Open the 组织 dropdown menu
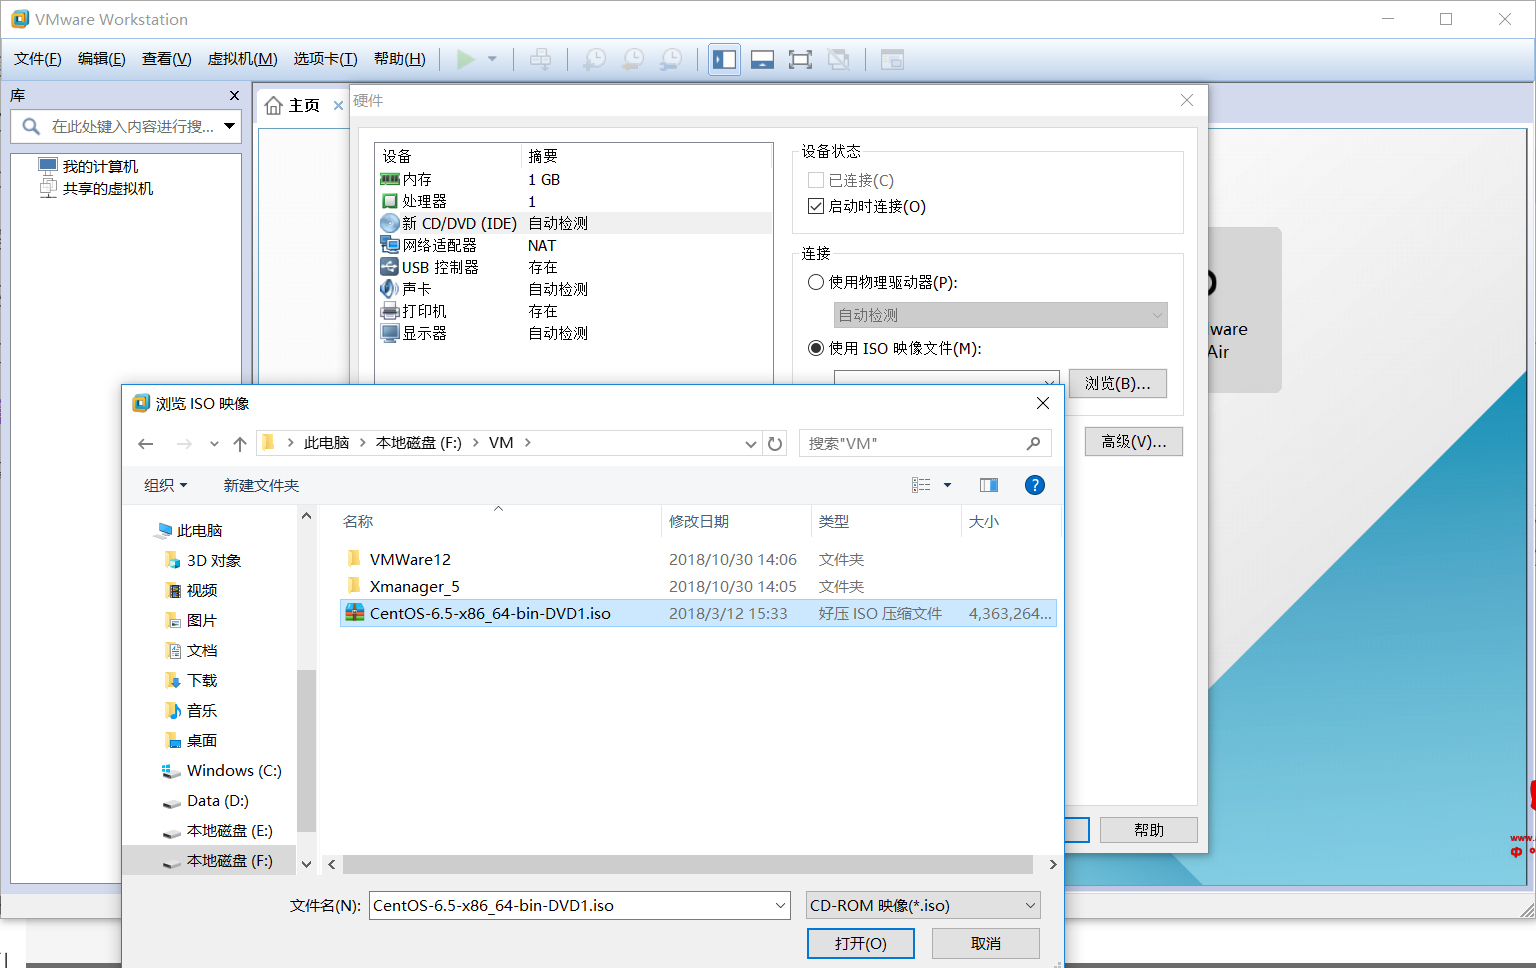The image size is (1536, 968). tap(166, 485)
